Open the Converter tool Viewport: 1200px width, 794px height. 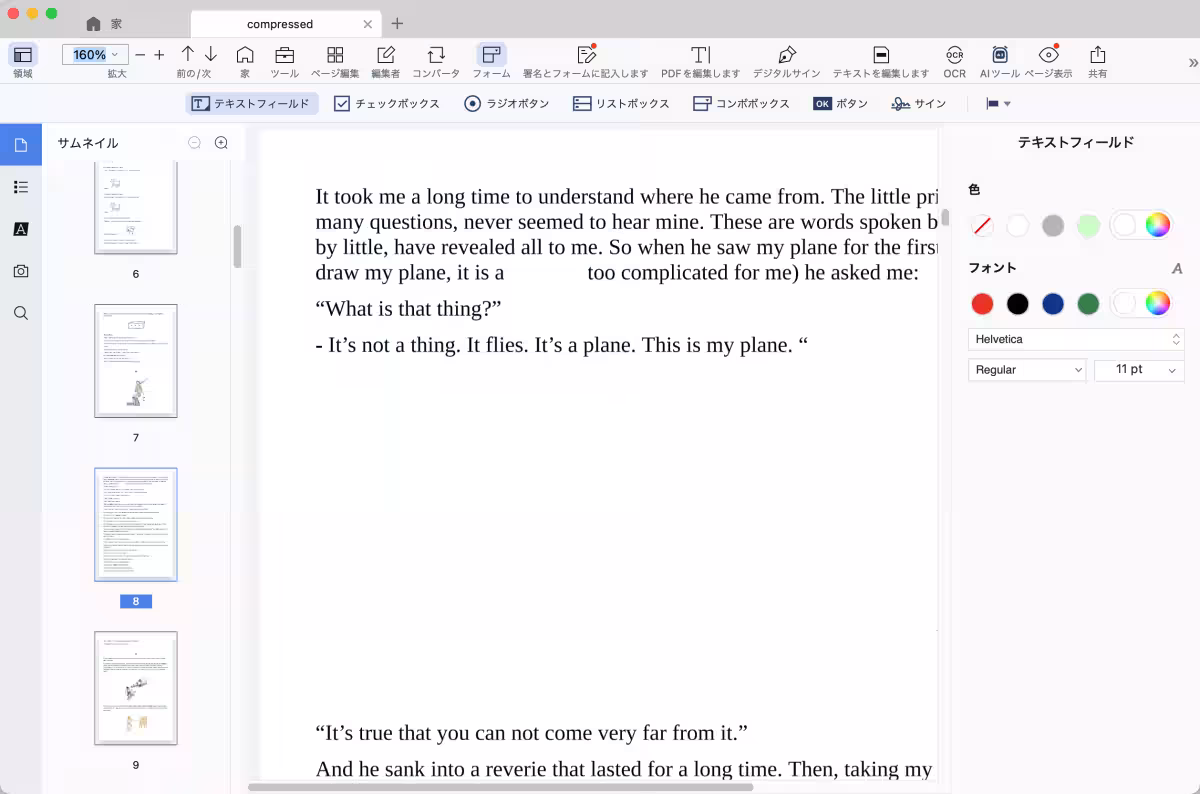pos(436,55)
